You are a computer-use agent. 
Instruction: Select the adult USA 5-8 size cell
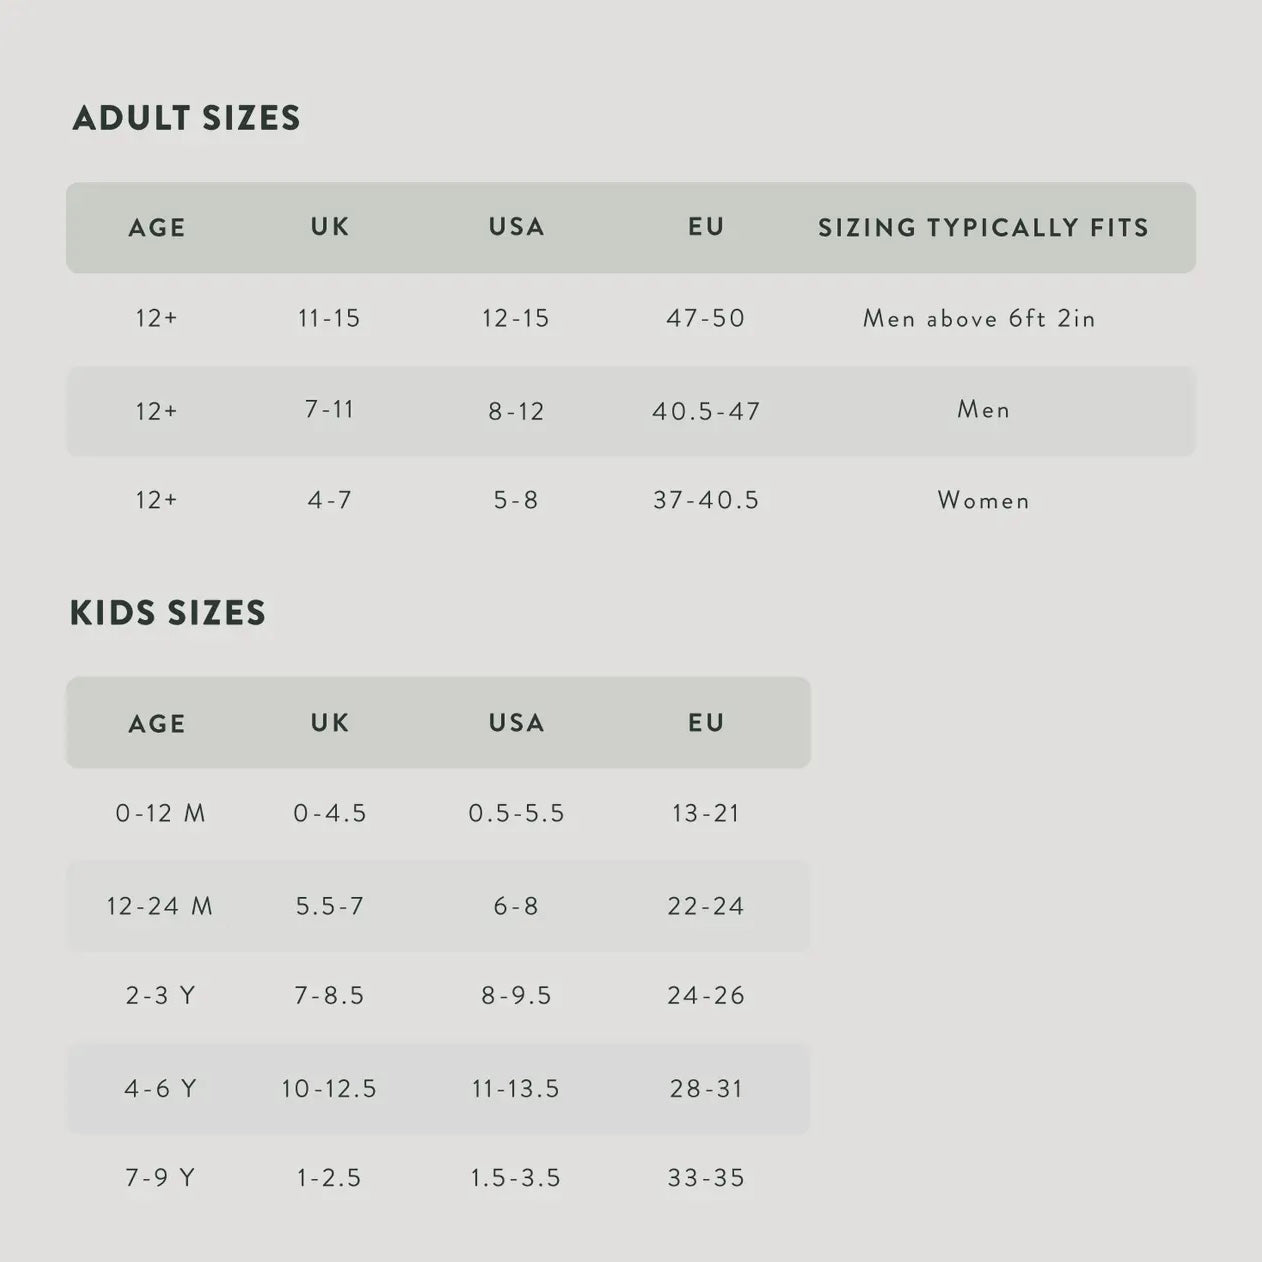[516, 500]
